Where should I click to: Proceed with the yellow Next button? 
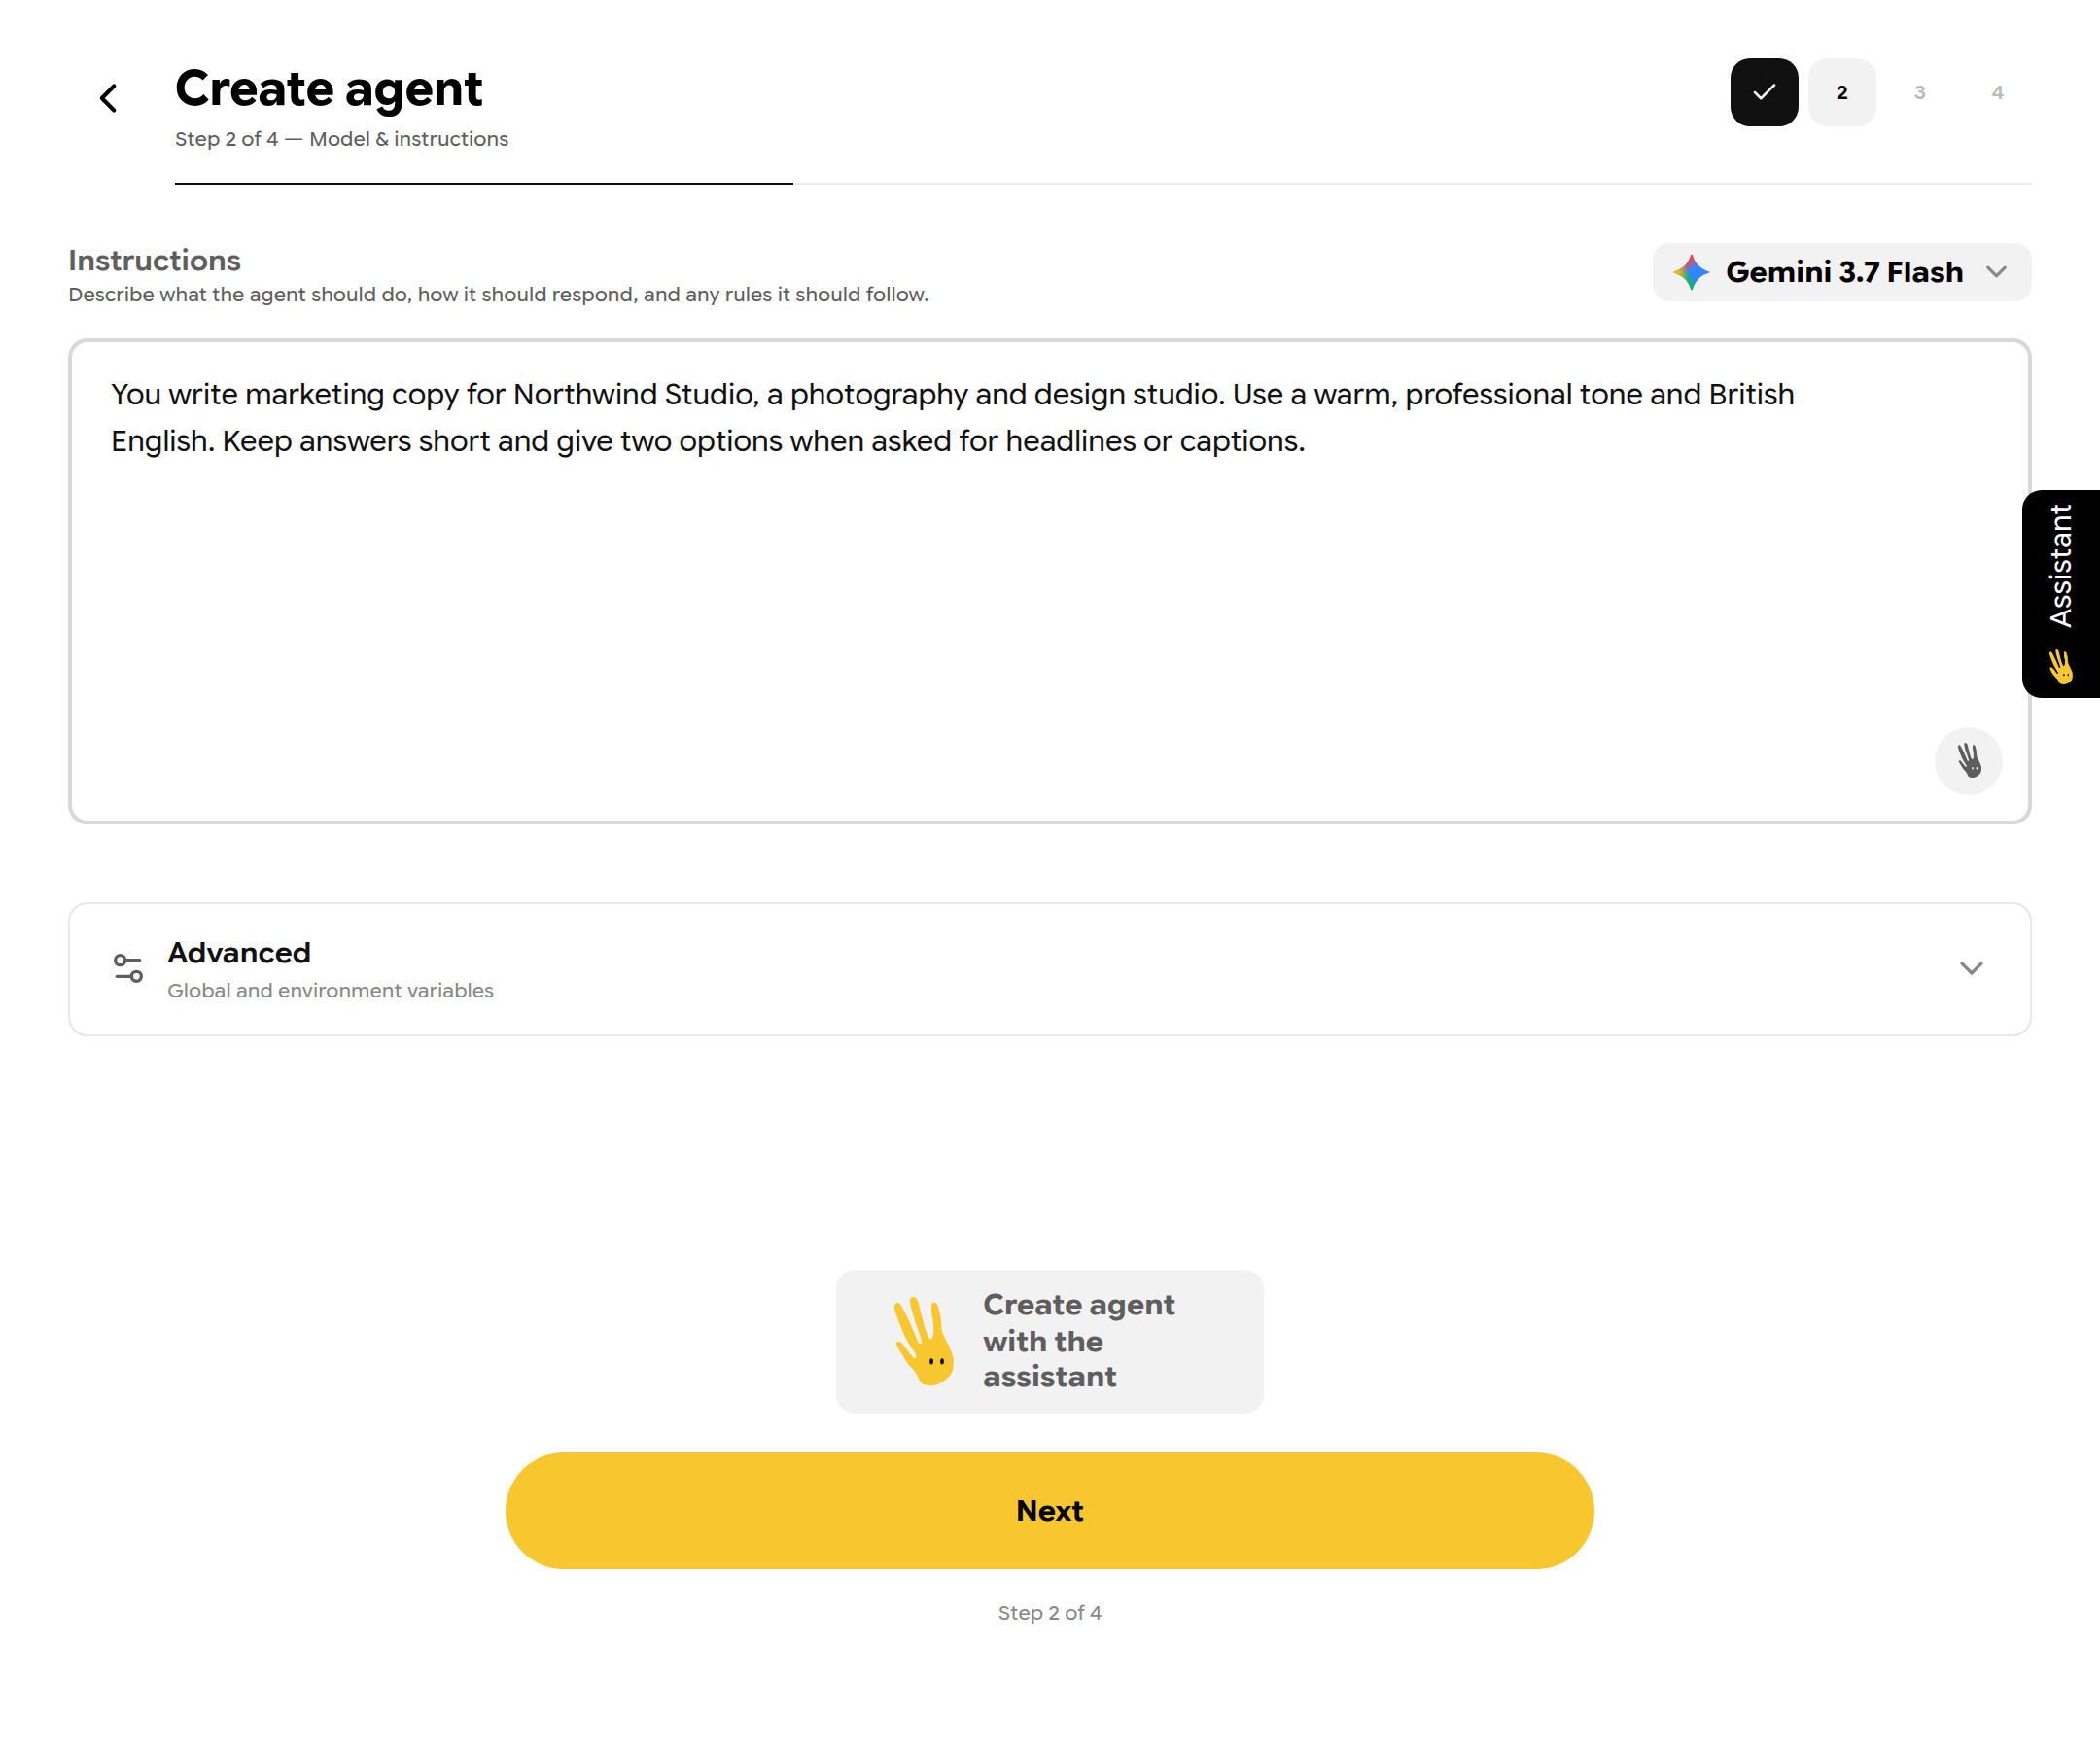[1050, 1510]
